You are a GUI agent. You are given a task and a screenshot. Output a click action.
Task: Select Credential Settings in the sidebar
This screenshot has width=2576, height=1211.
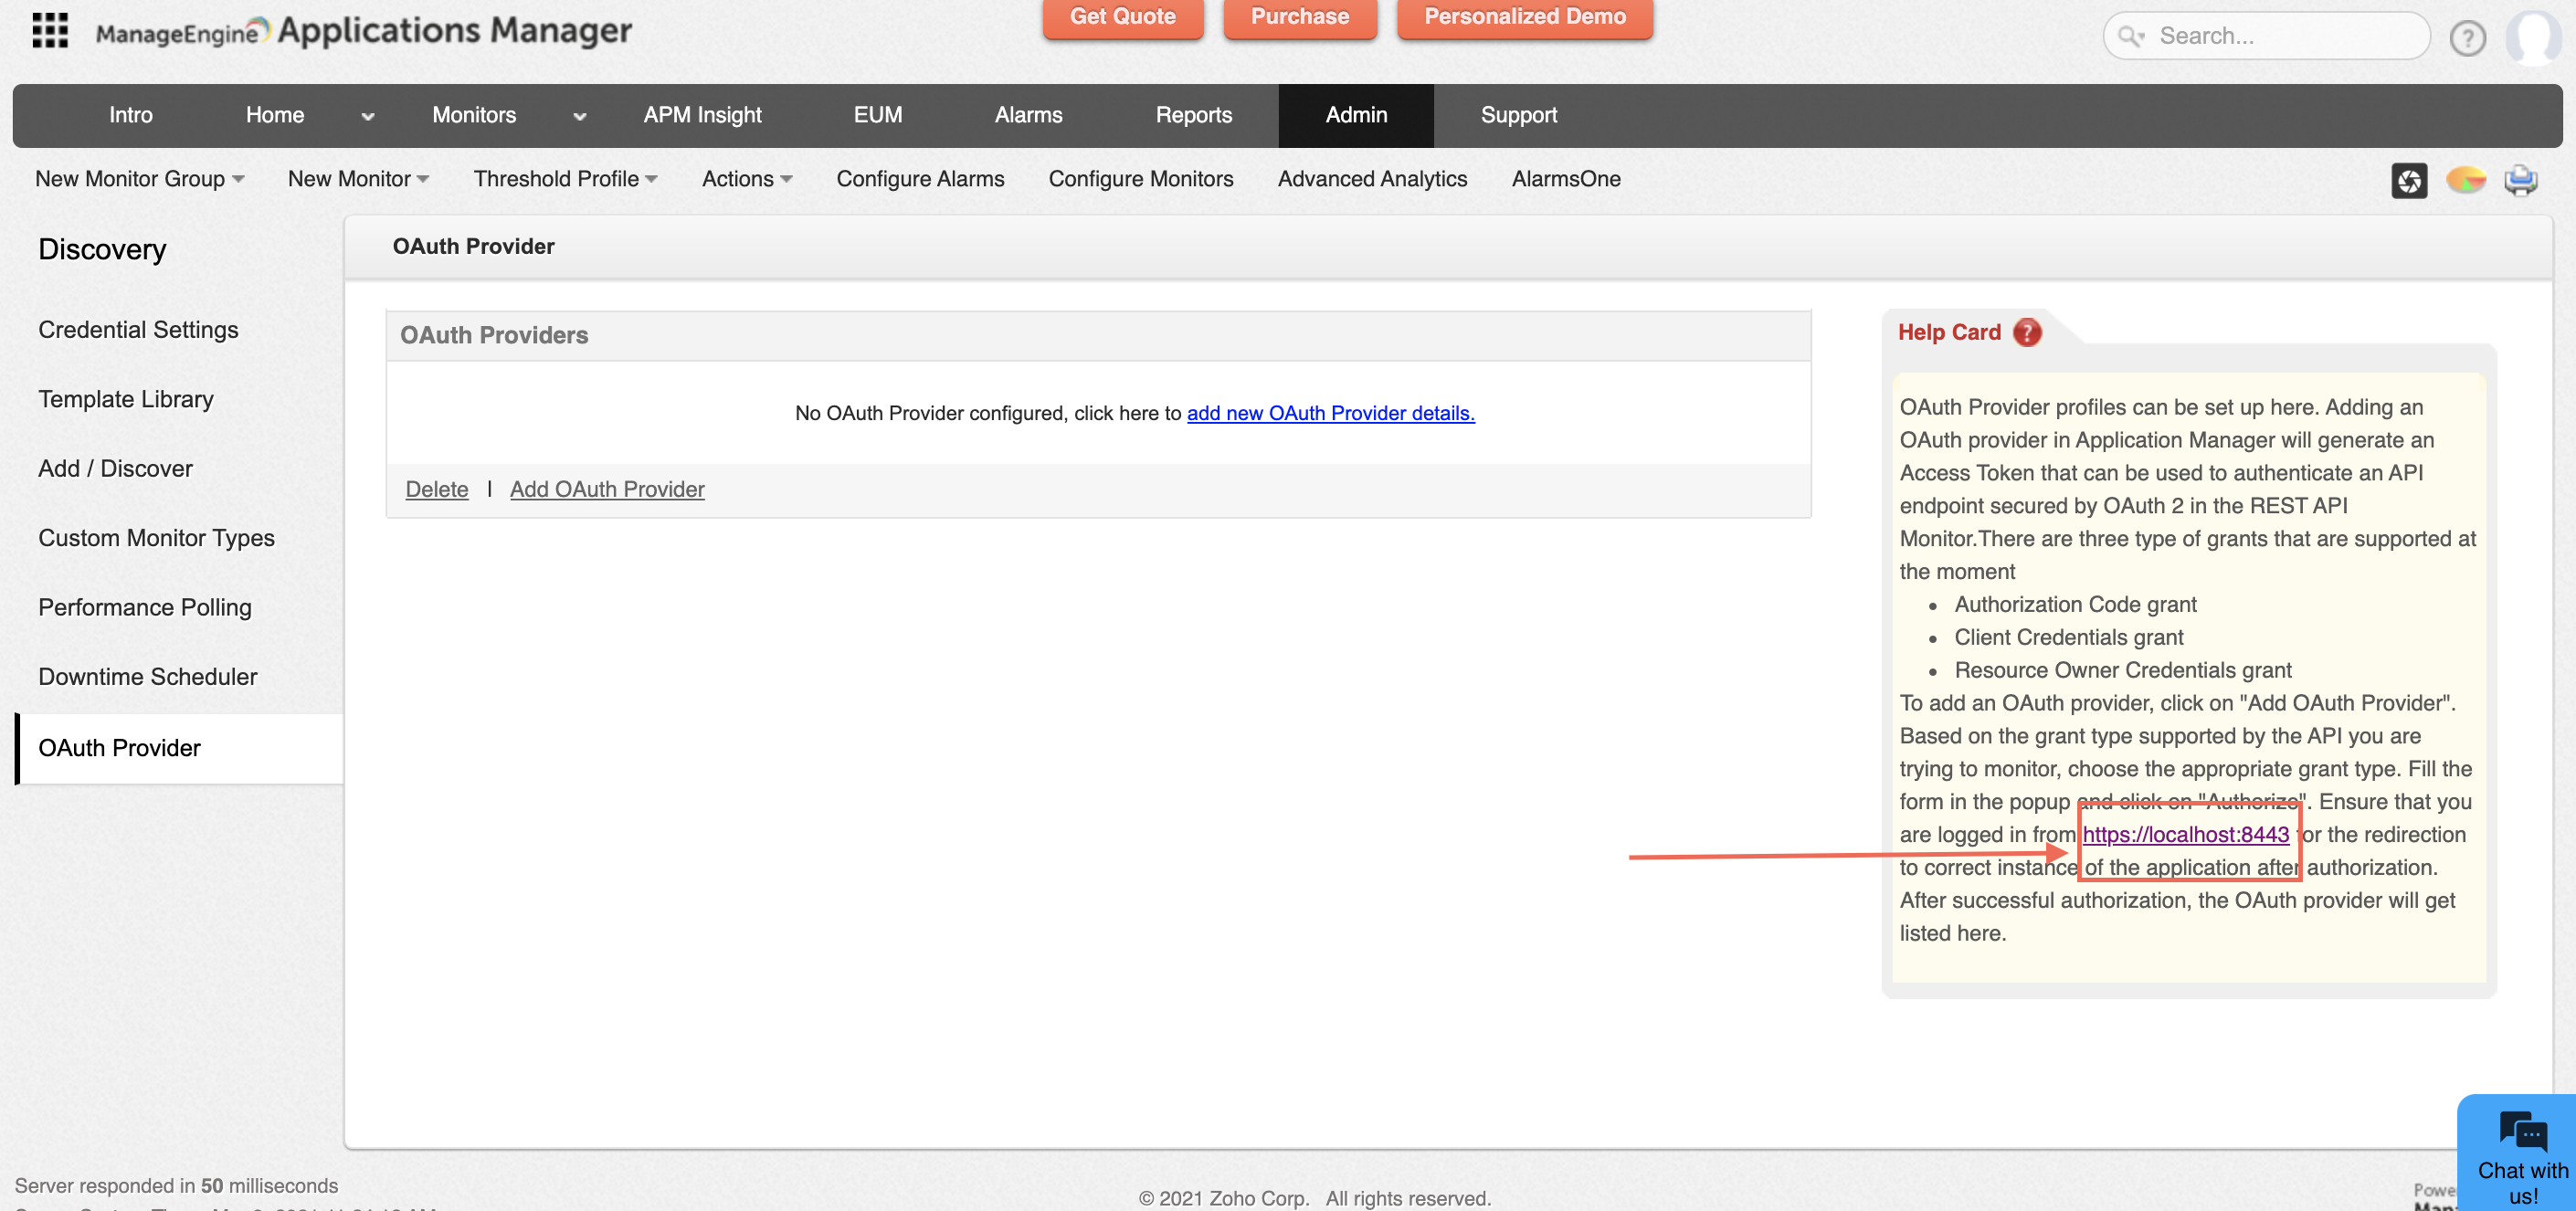coord(138,330)
